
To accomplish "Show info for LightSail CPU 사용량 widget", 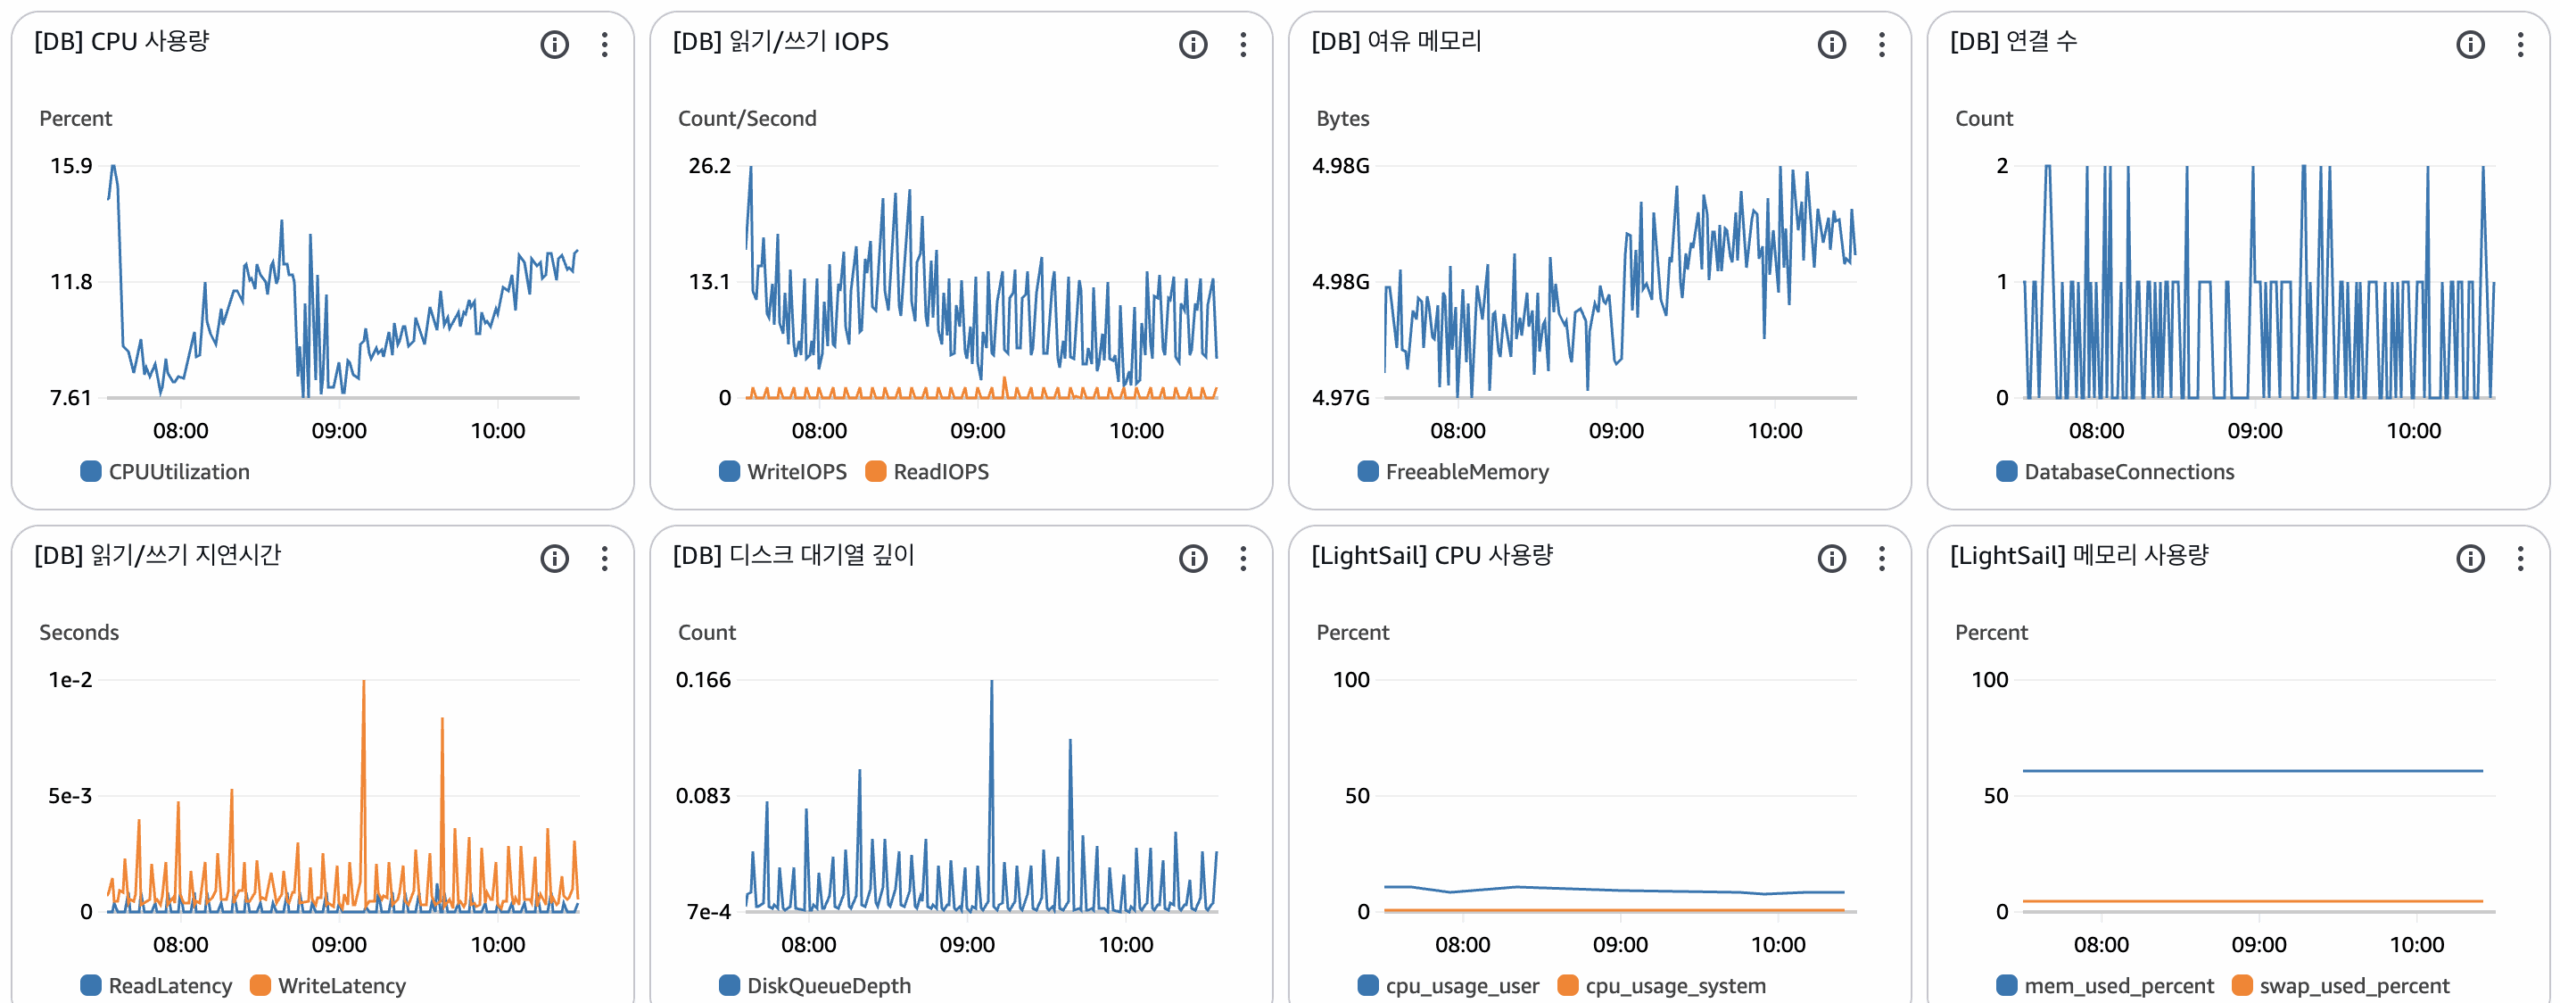I will (x=1831, y=558).
